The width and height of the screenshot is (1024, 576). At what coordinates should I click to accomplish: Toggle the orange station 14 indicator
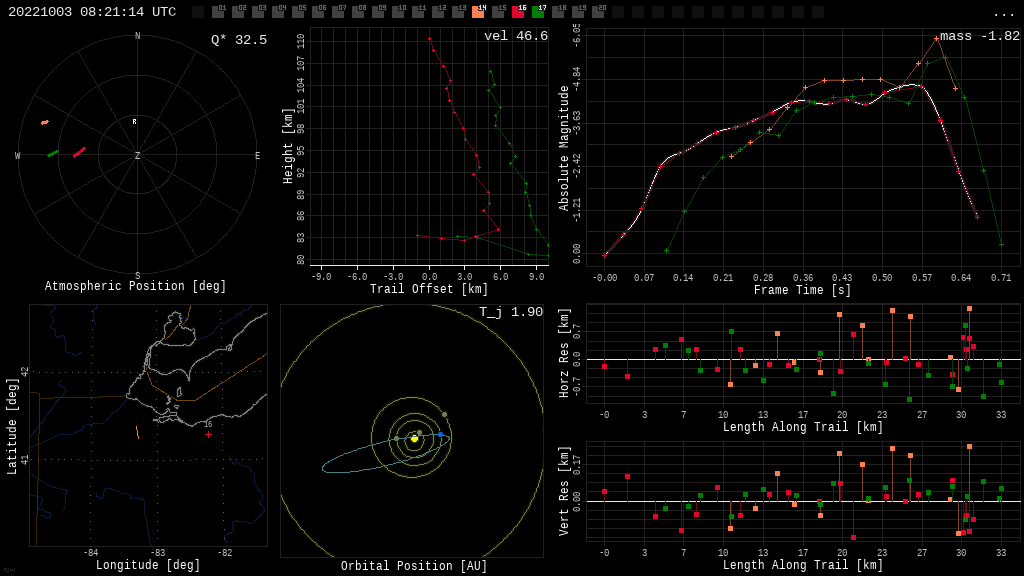point(478,11)
